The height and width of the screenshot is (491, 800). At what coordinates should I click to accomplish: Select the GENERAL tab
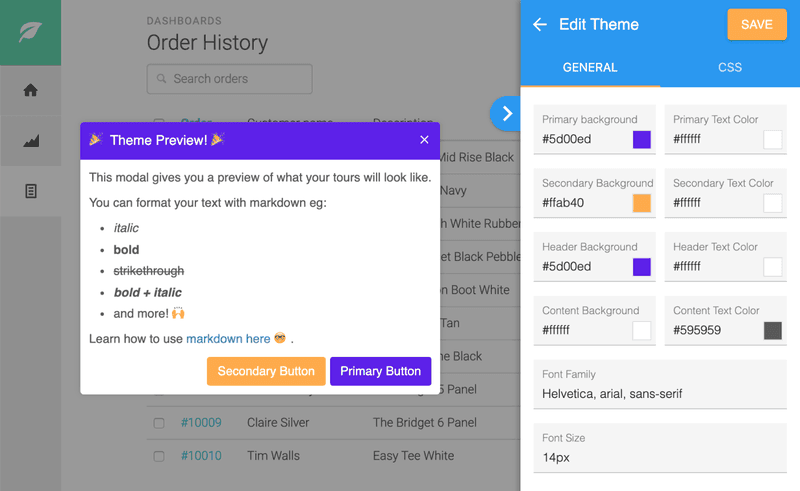point(590,67)
